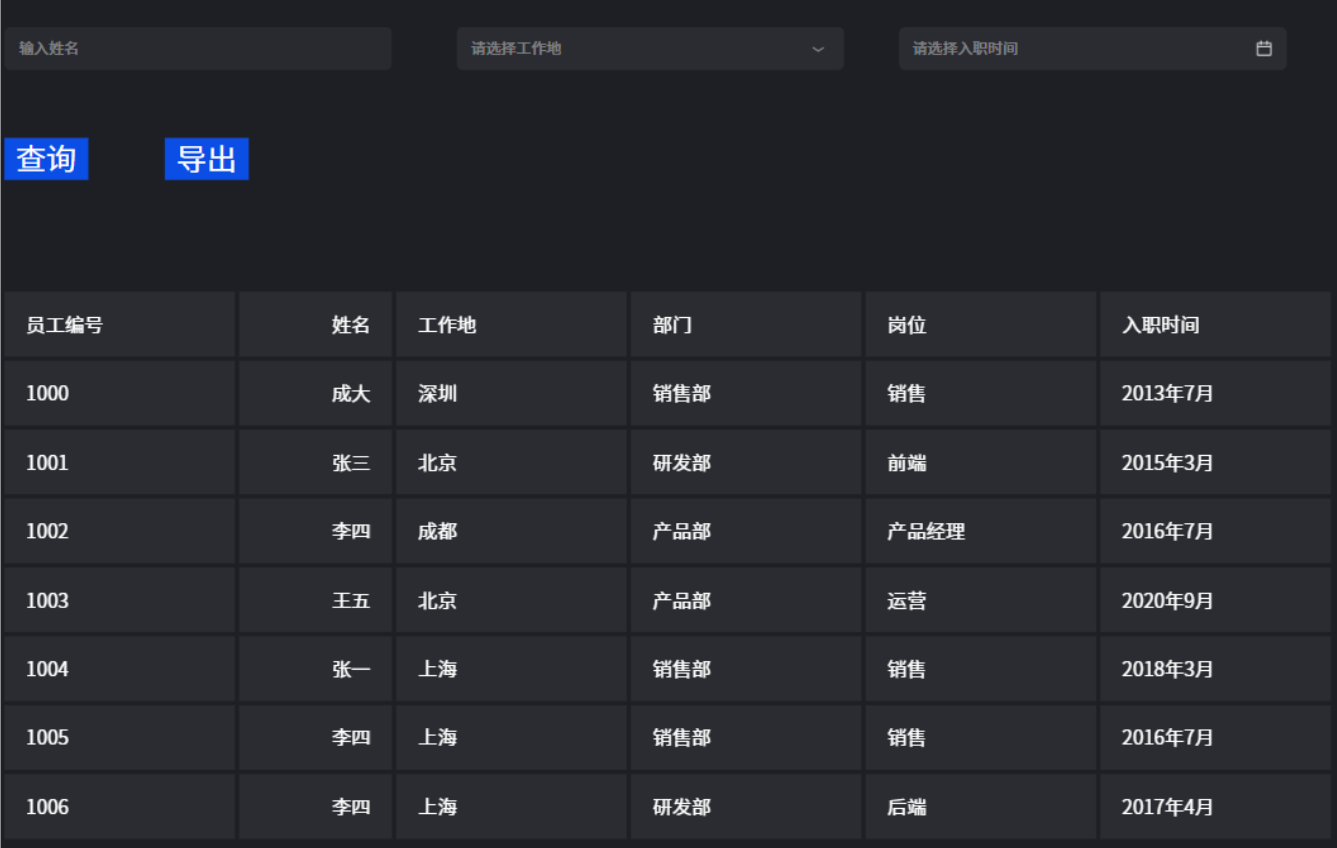Click the 入职时间 column header
The image size is (1337, 848).
(x=1214, y=325)
